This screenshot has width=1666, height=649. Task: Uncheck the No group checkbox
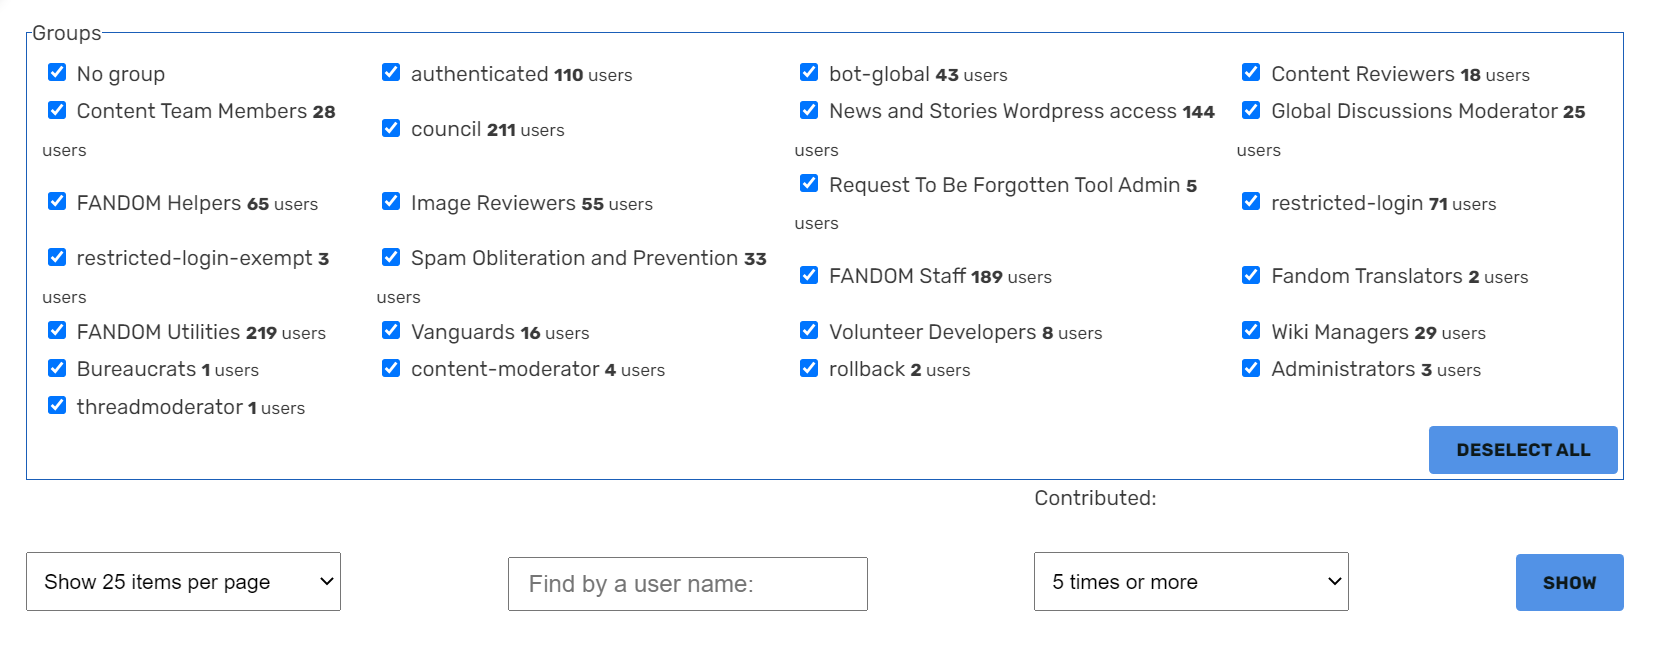pyautogui.click(x=57, y=73)
